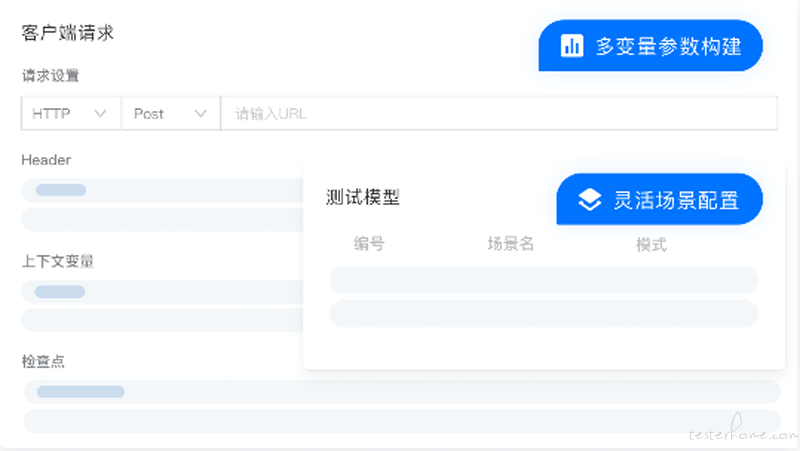
Task: Click the 客户端请求 heading
Action: (67, 33)
